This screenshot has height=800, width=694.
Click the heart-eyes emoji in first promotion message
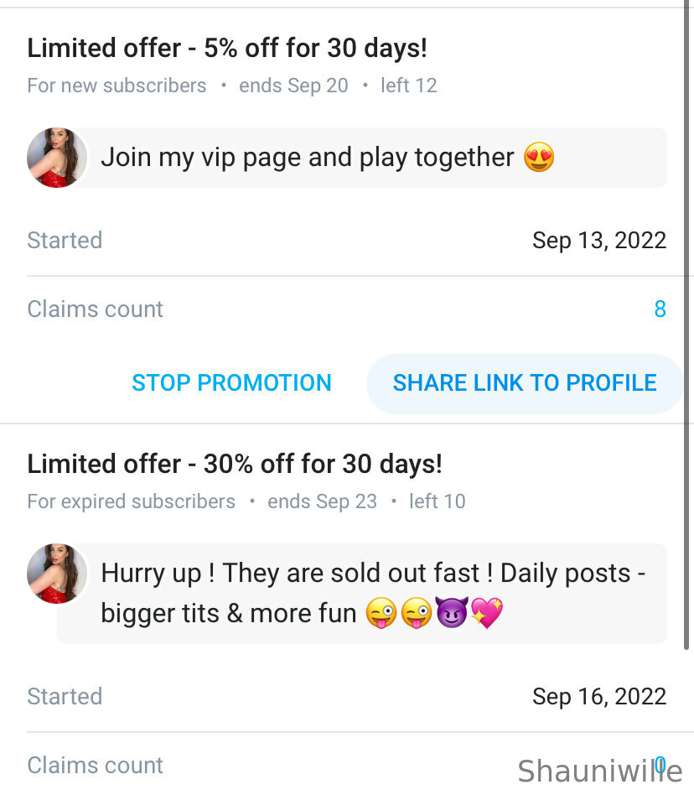539,158
